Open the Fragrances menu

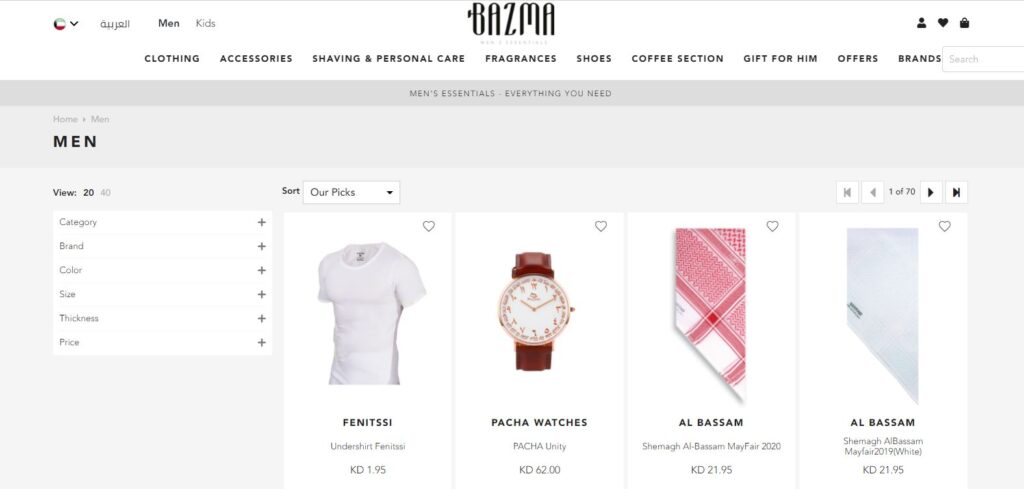(520, 59)
